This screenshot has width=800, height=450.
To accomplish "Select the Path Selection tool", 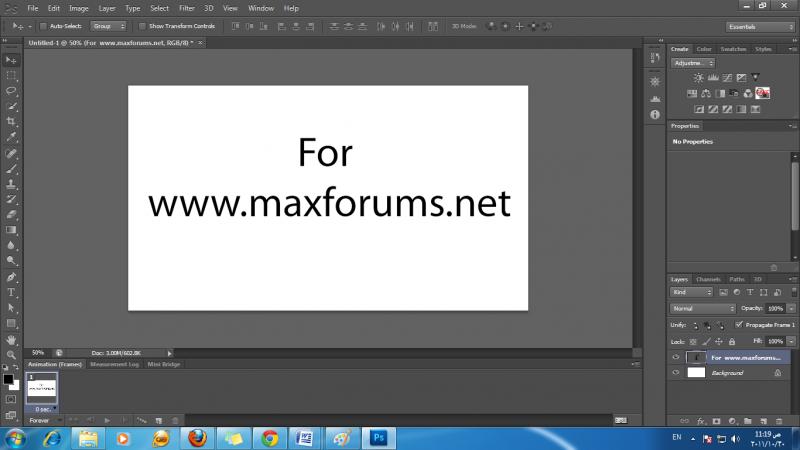I will pos(11,308).
